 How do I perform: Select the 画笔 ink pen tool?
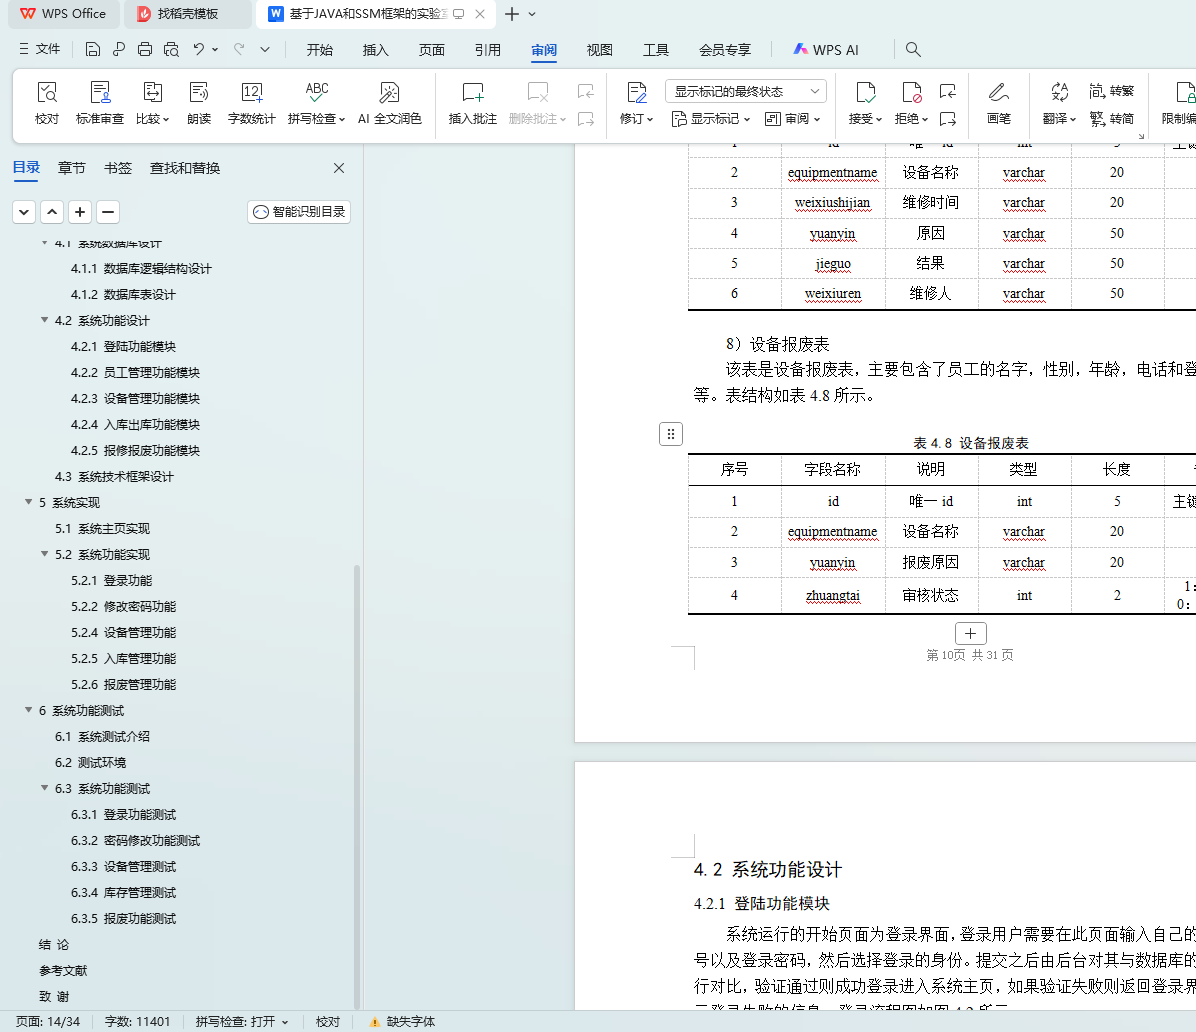(x=998, y=103)
